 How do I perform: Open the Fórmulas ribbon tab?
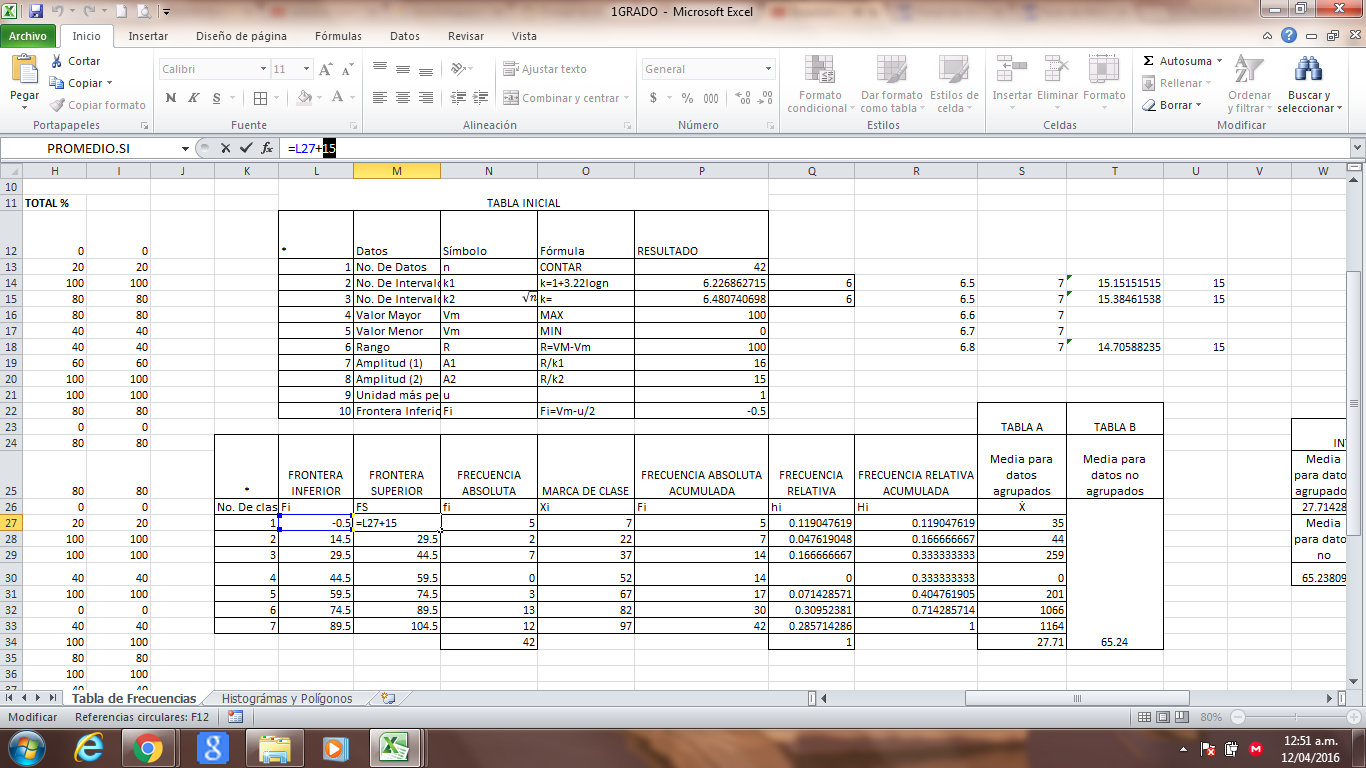tap(338, 36)
